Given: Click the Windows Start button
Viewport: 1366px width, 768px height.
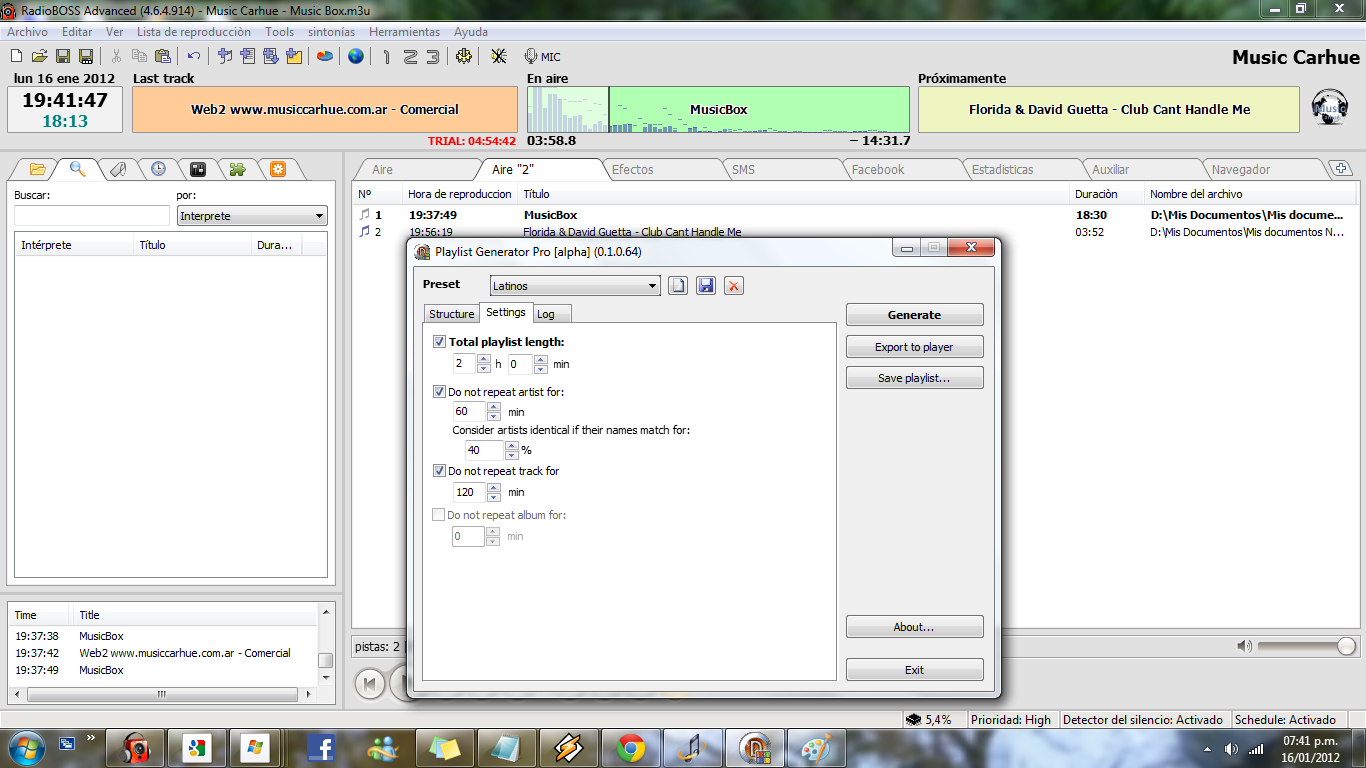Looking at the screenshot, I should point(25,747).
